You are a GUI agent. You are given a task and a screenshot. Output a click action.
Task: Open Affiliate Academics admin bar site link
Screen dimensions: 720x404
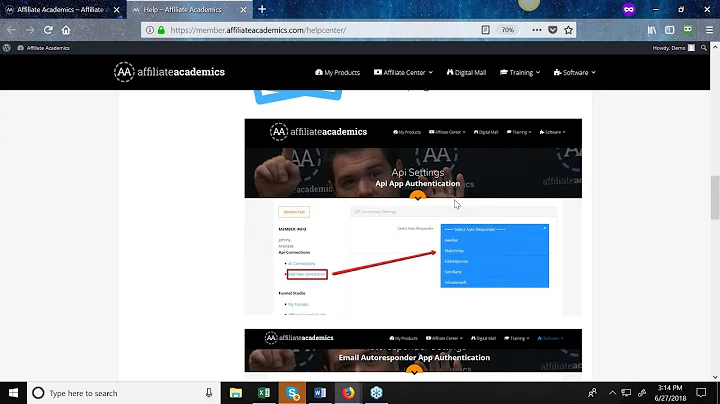[43, 48]
